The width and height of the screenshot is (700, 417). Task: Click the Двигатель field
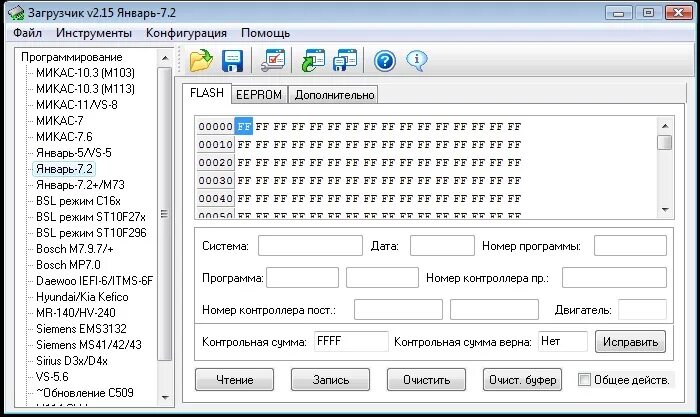tap(642, 309)
